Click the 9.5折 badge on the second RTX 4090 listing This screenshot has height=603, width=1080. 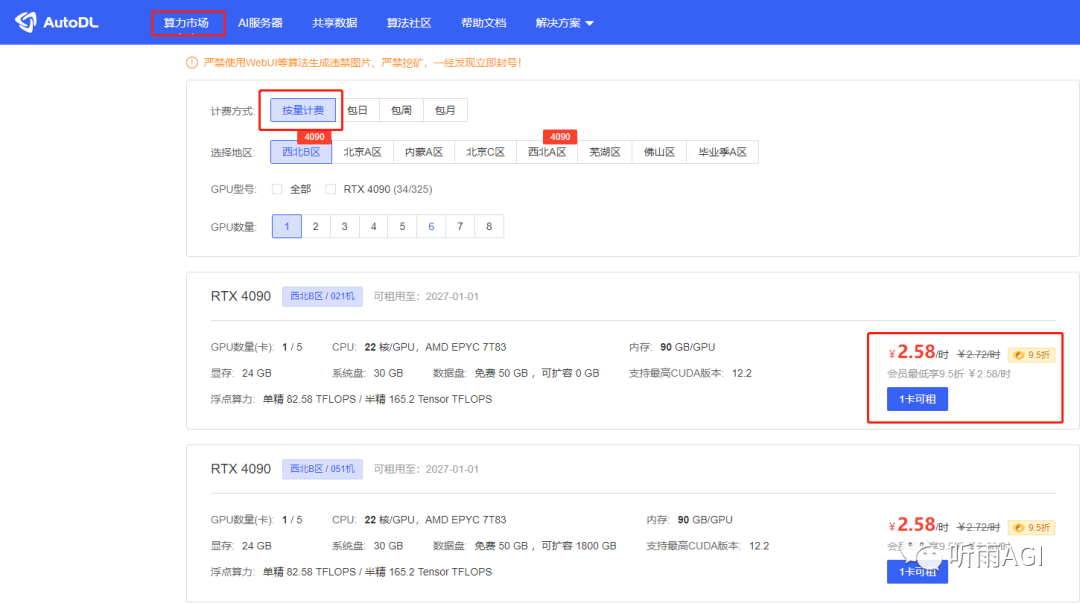tap(1031, 525)
